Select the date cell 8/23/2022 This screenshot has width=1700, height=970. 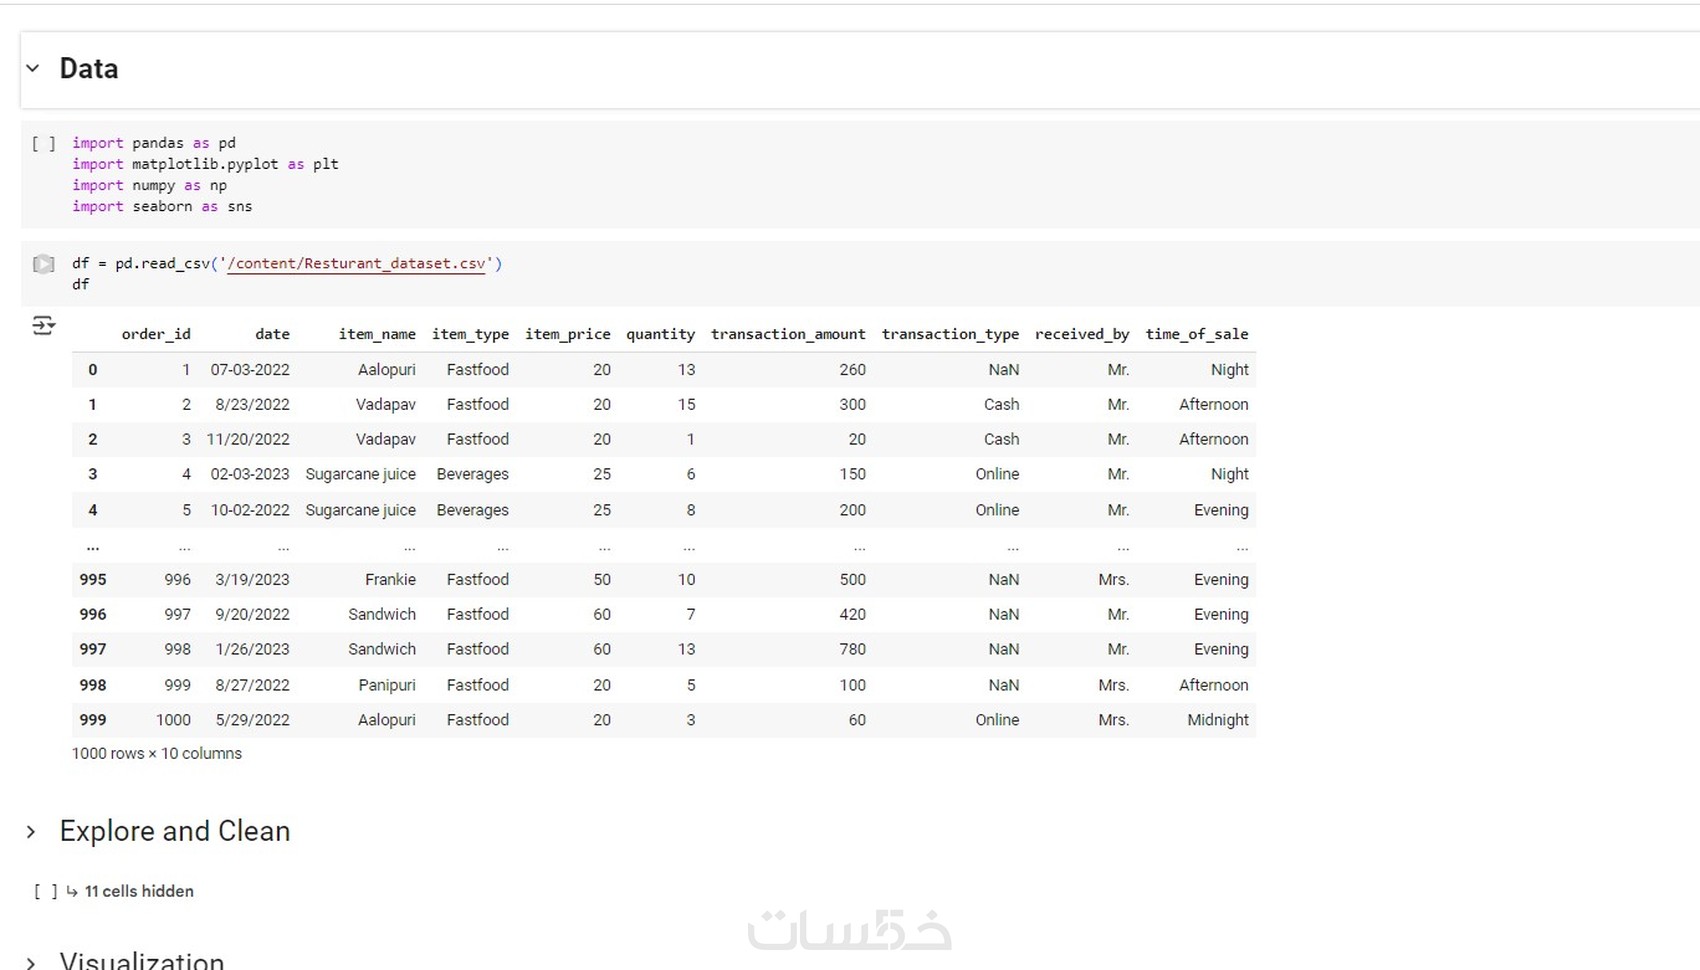(252, 404)
